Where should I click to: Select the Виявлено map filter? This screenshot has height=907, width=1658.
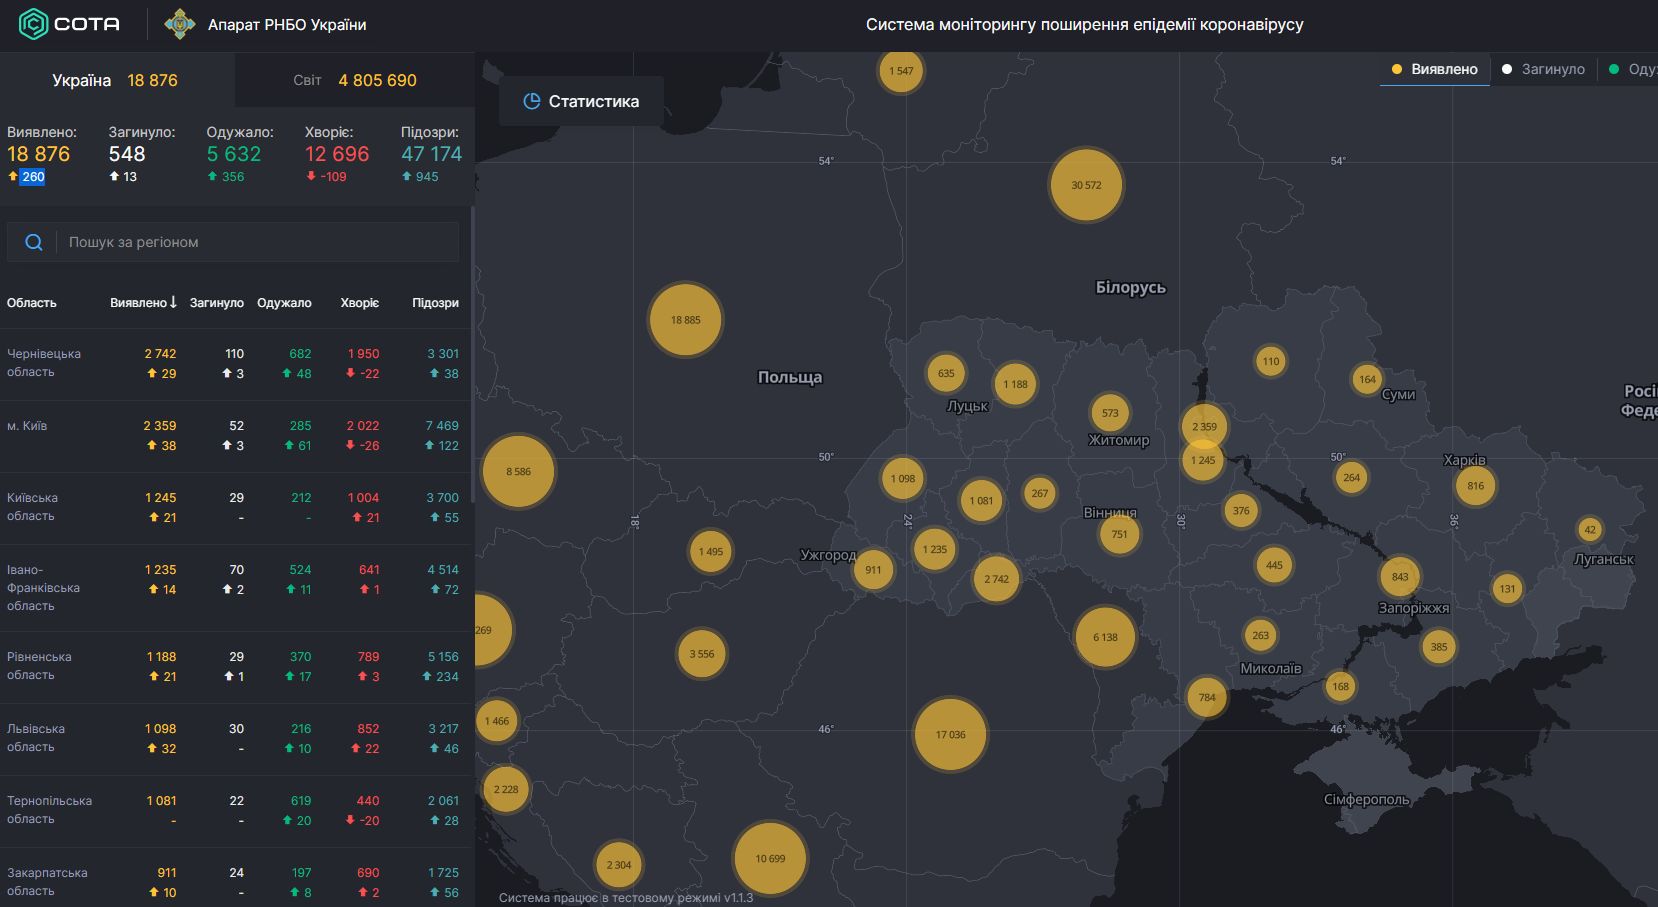click(x=1434, y=69)
